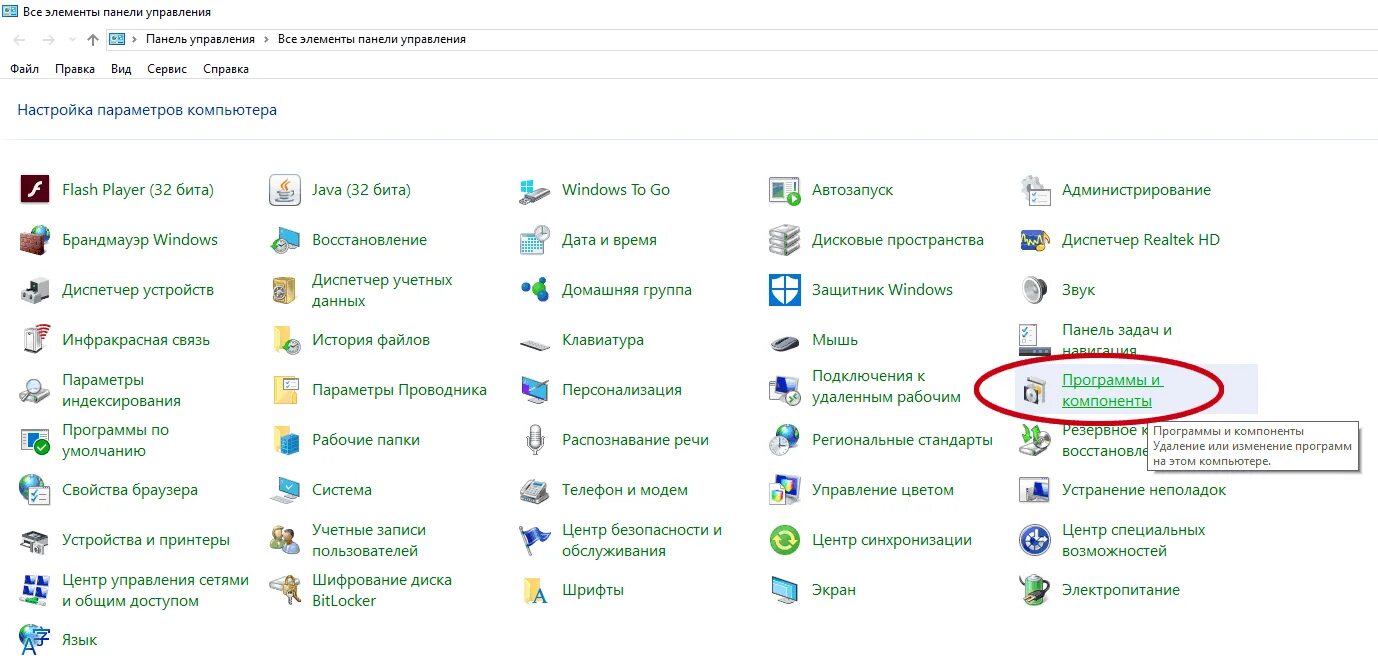Screen dimensions: 1378x664
Task: Open Свойства браузера link
Action: (130, 490)
